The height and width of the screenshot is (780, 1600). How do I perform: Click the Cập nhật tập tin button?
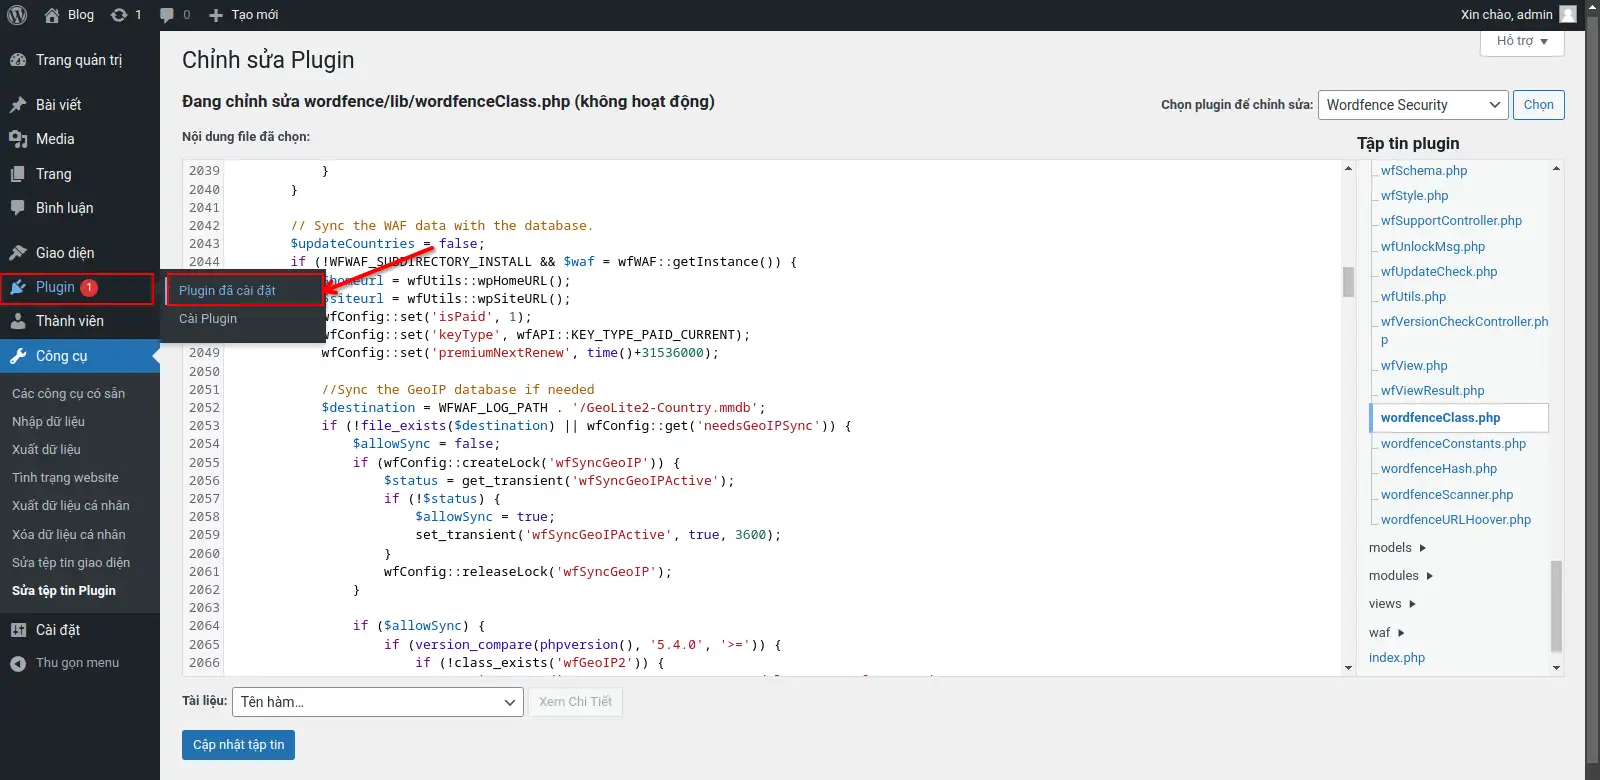[238, 745]
